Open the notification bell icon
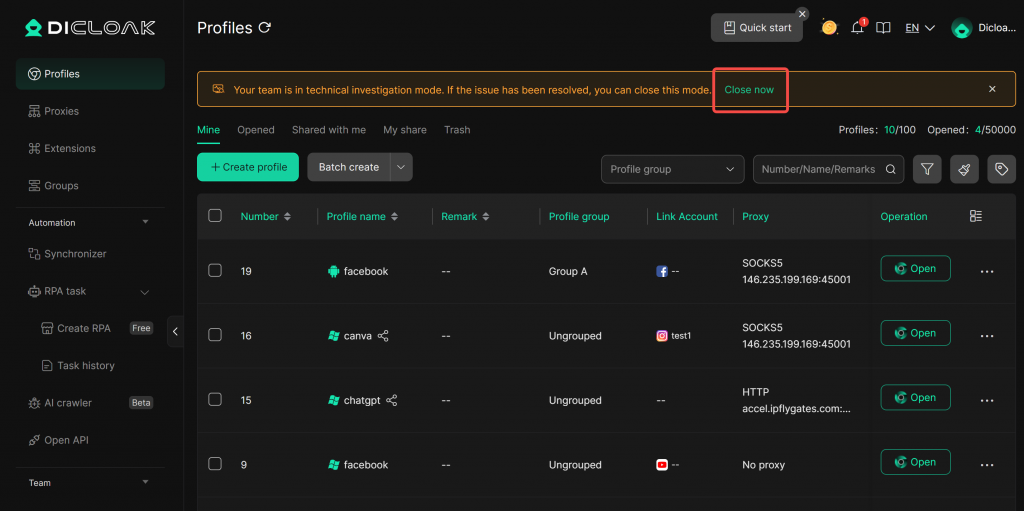The image size is (1024, 511). tap(857, 28)
